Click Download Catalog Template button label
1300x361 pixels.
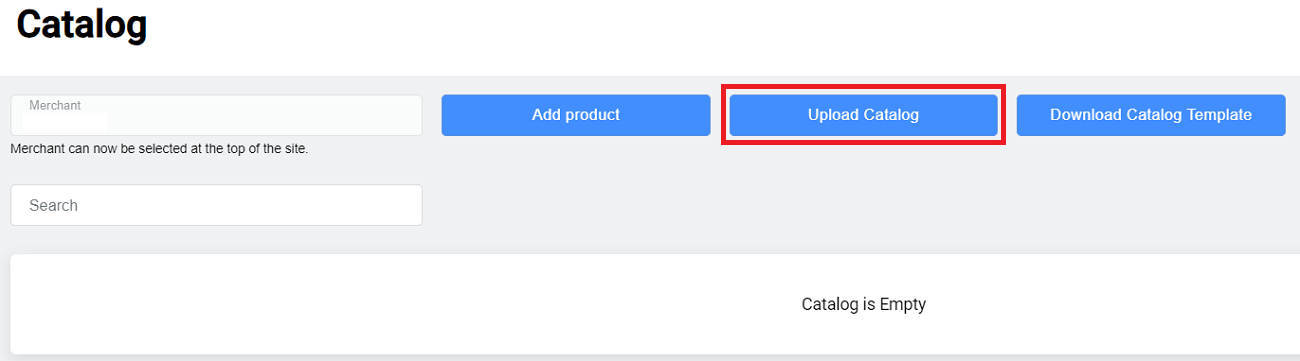point(1151,115)
